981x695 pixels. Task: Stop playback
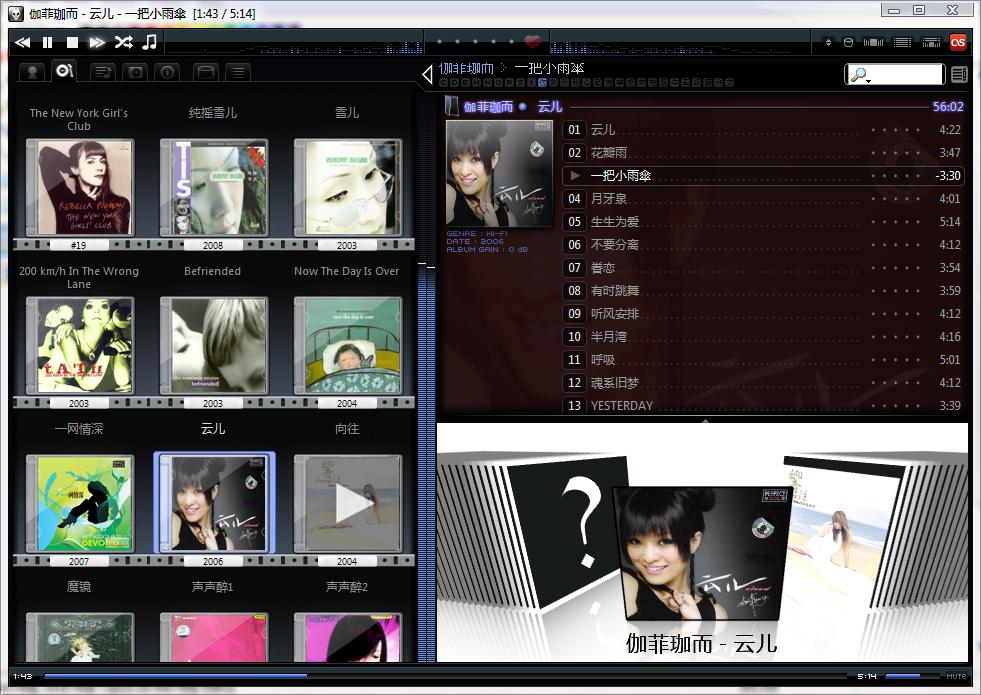click(73, 43)
